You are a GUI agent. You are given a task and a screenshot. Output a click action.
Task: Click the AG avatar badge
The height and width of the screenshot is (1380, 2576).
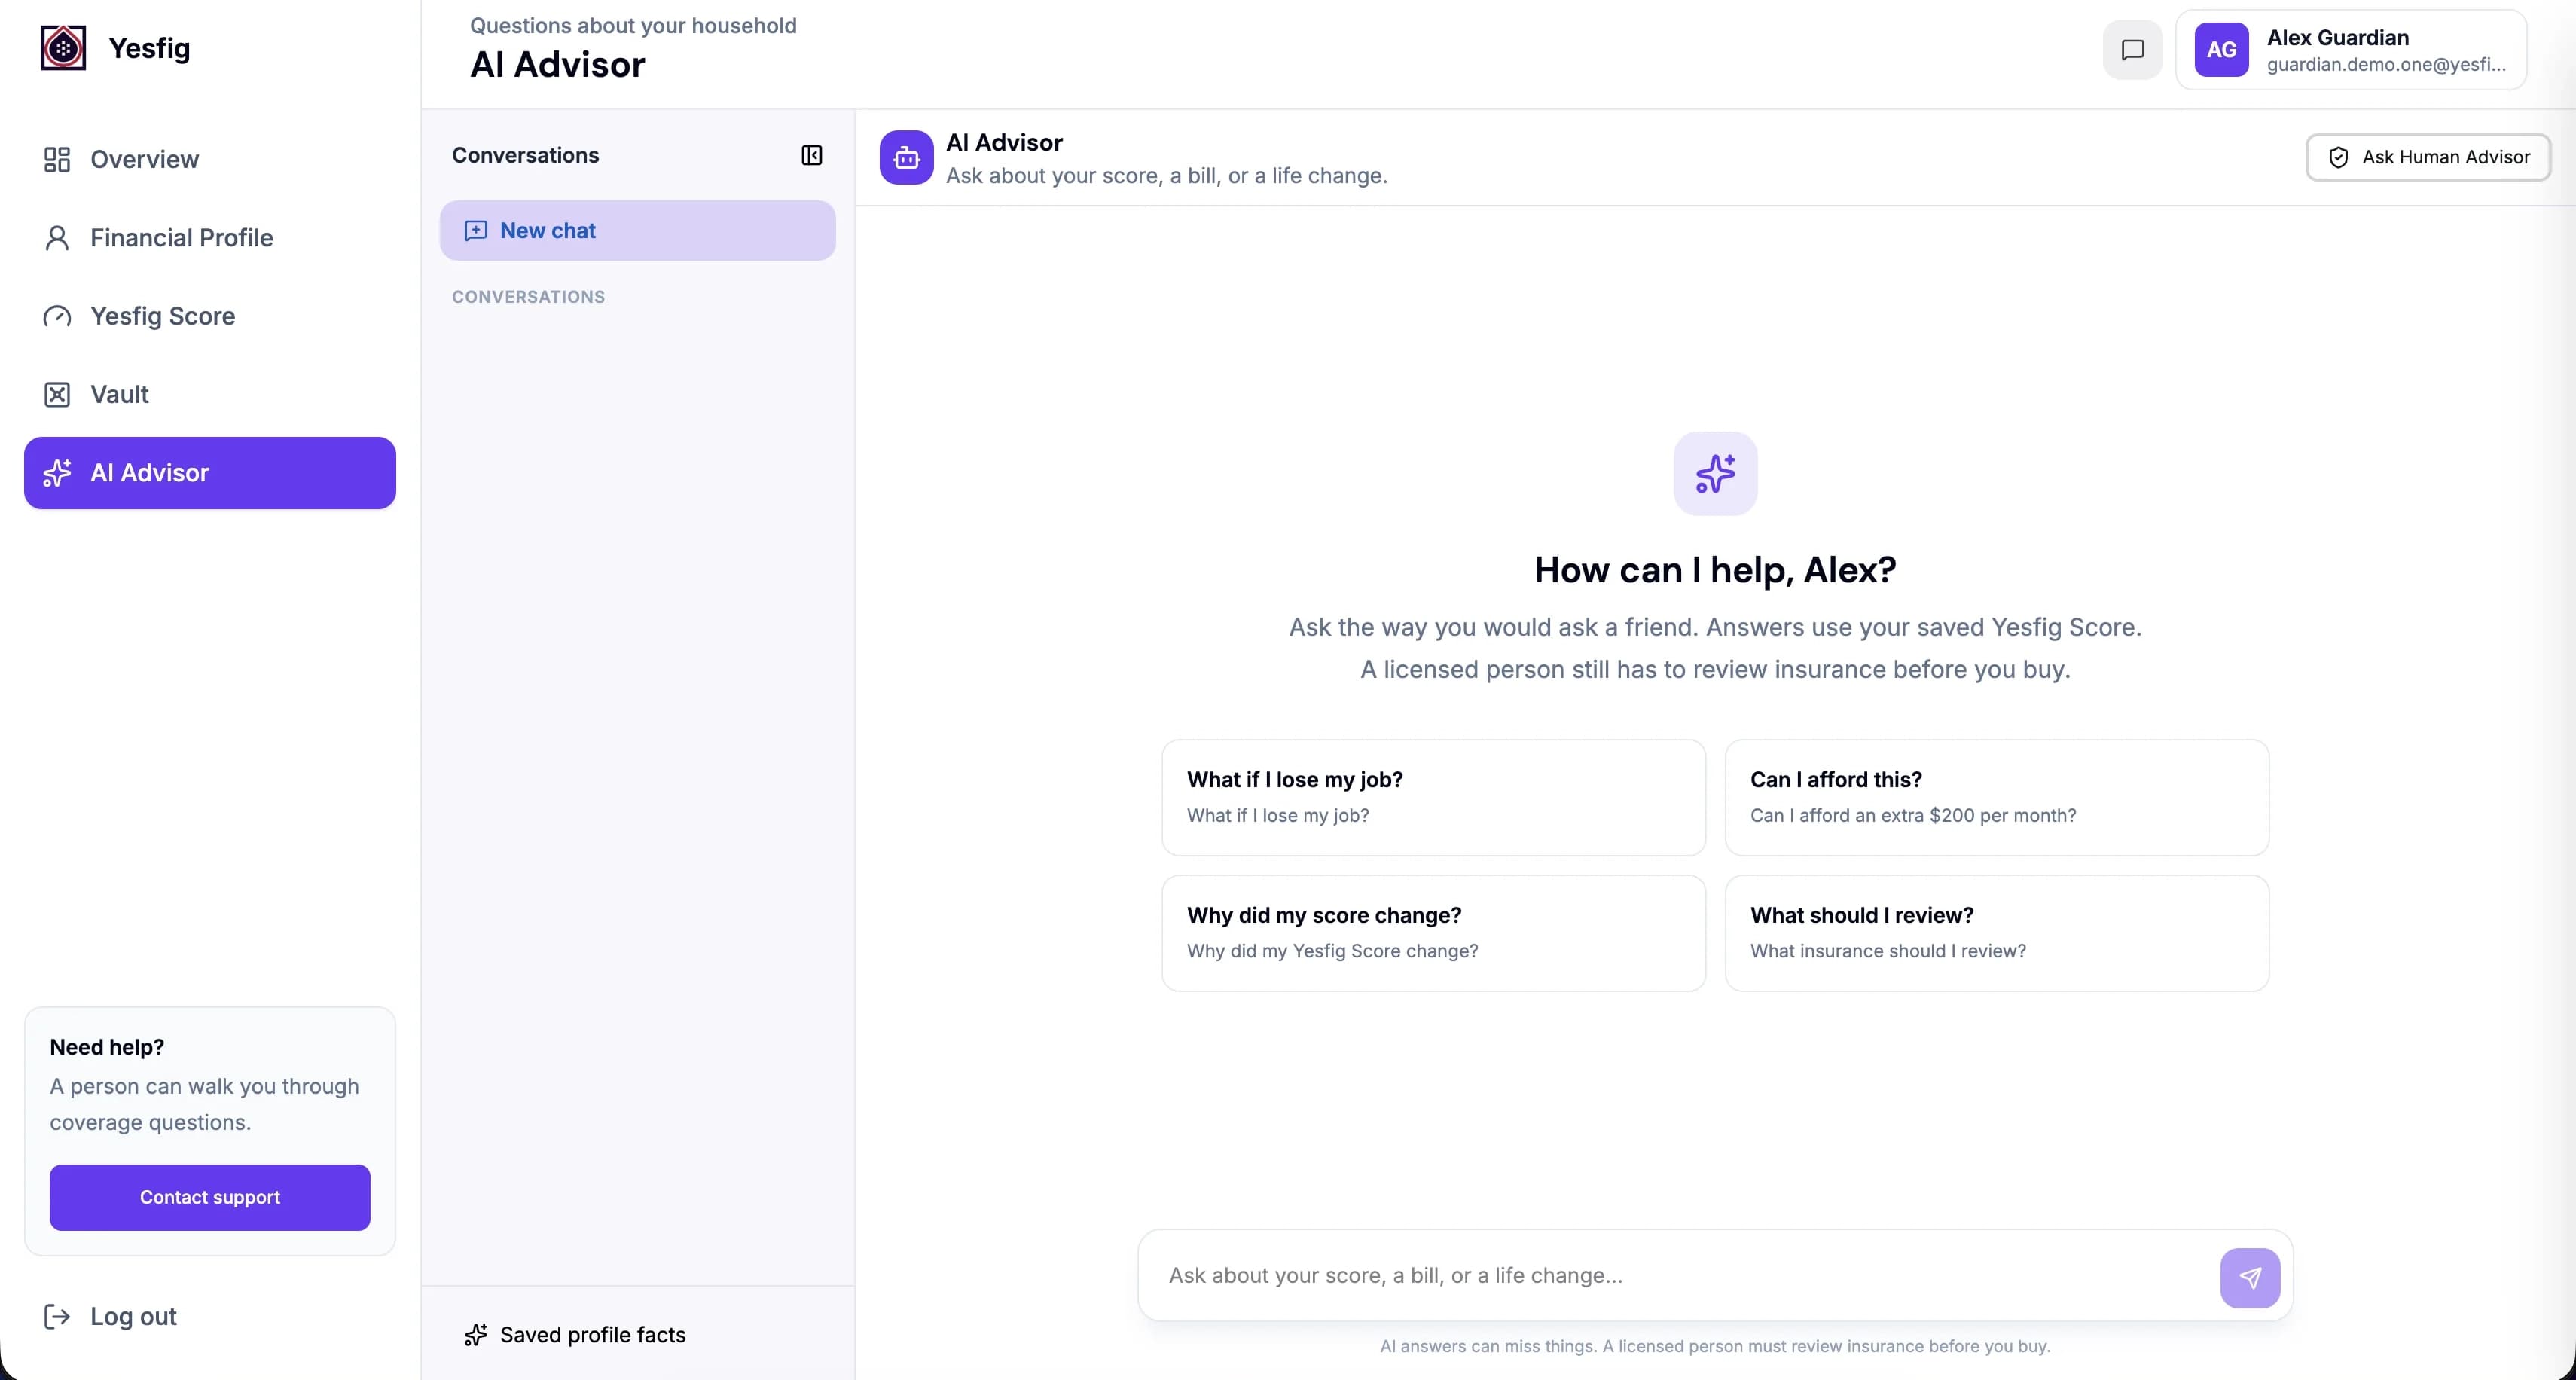2221,50
